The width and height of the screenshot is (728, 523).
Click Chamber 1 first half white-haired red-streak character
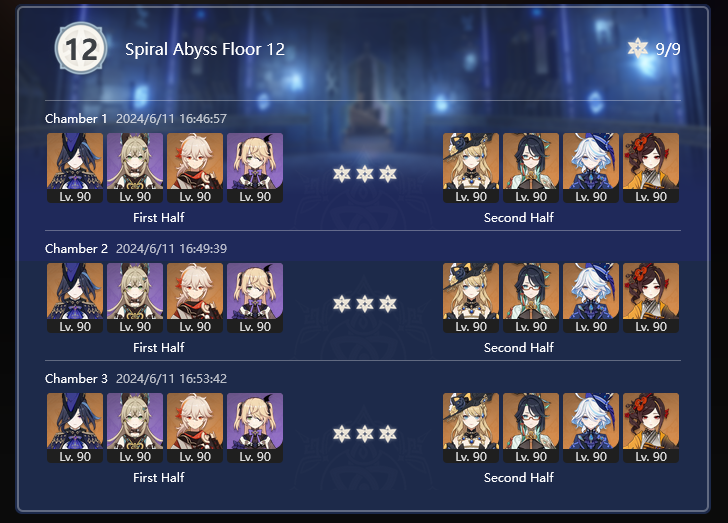tap(195, 168)
